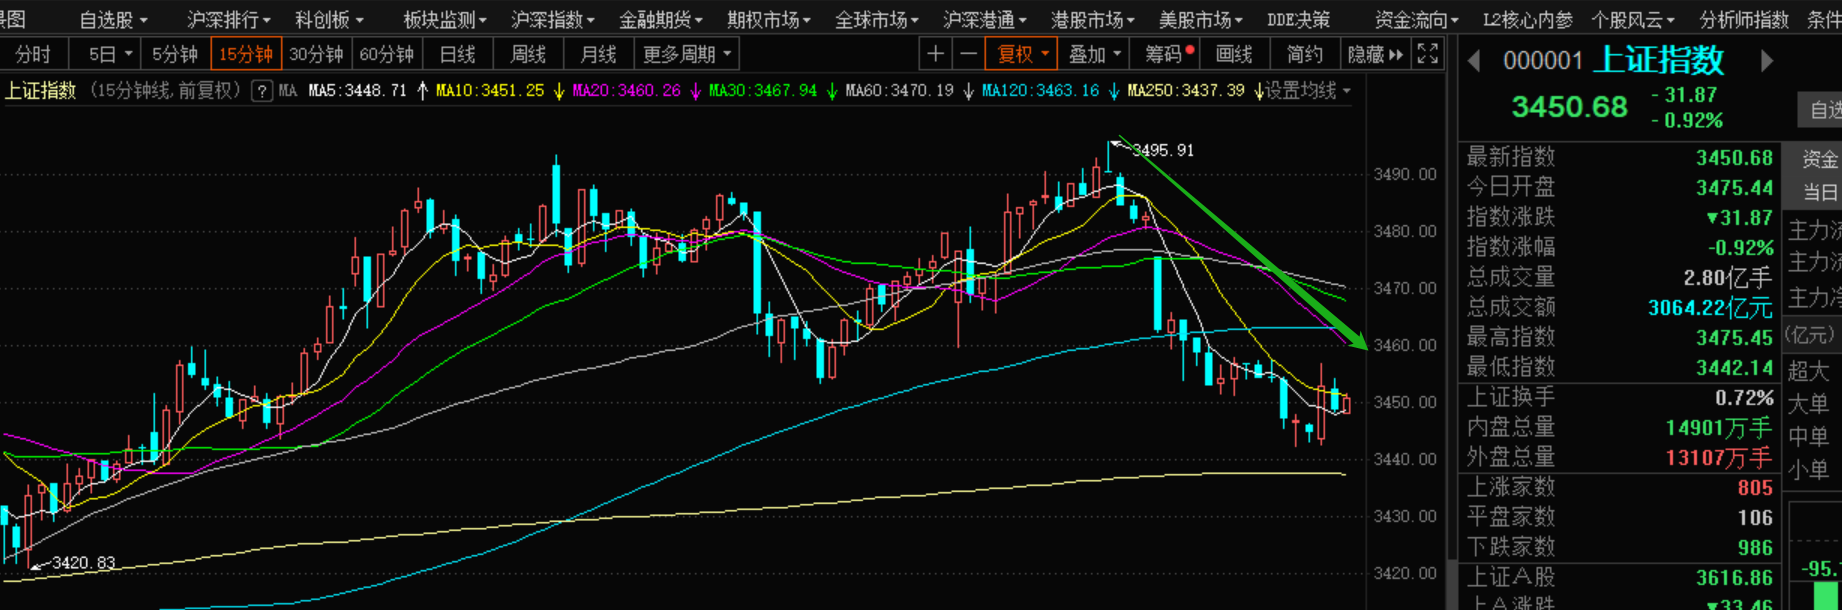Image resolution: width=1842 pixels, height=610 pixels.
Task: Click the MA10:3451.25 indicator value
Action: 490,91
